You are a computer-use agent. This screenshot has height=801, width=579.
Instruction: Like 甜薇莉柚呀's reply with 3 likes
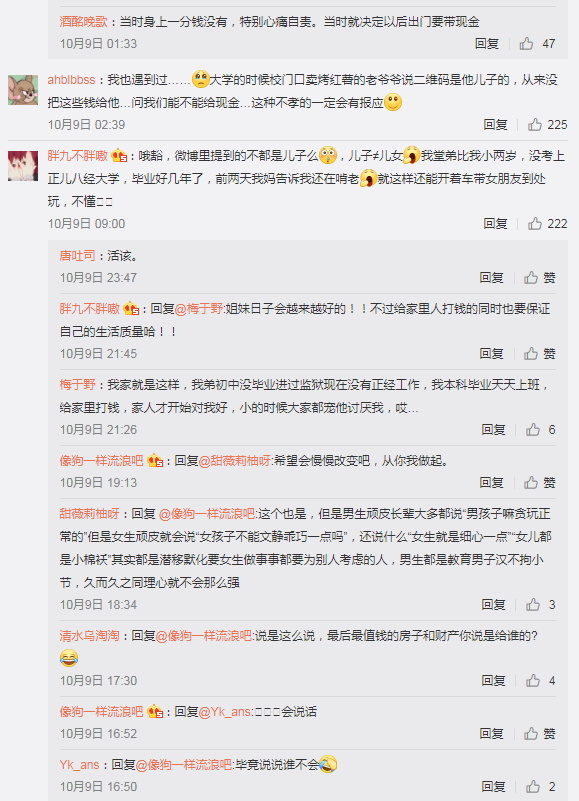(533, 604)
